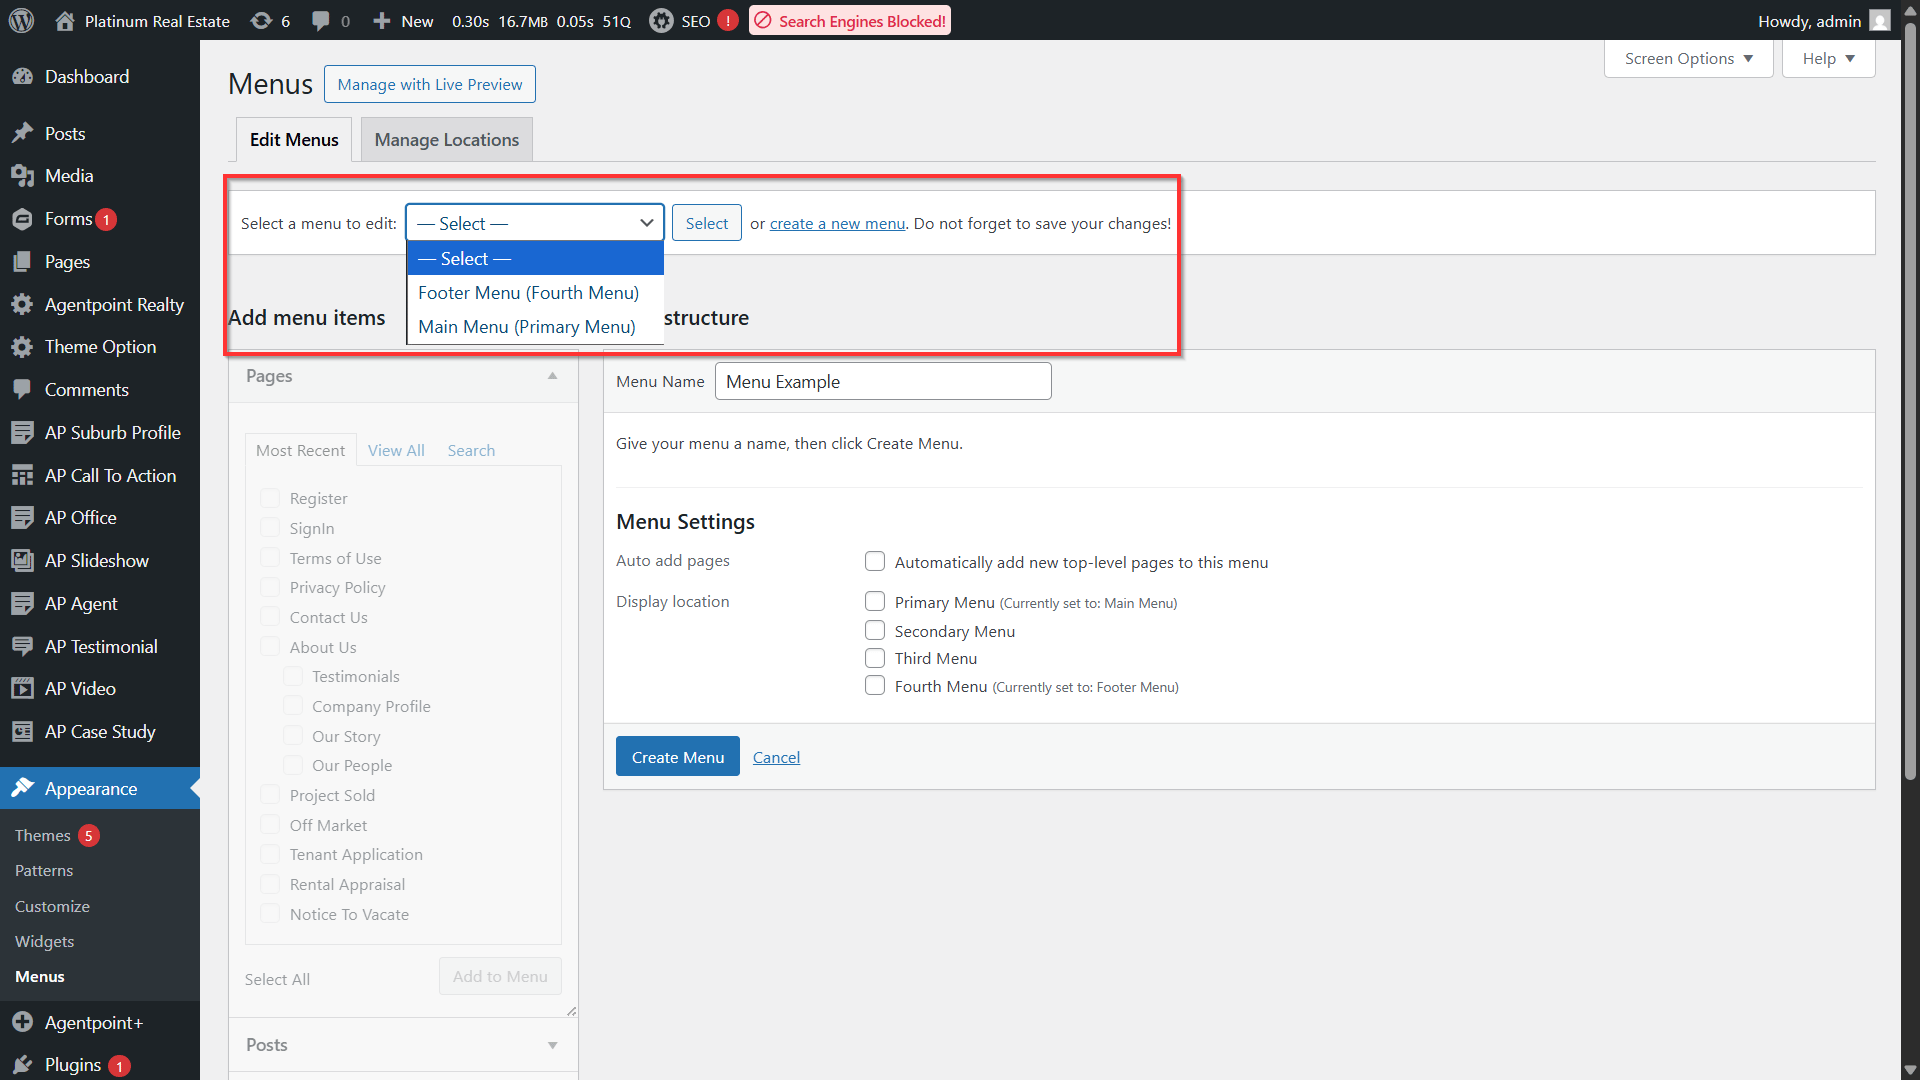Enable automatically add new top-level pages
Viewport: 1920px width, 1080px height.
tap(875, 562)
